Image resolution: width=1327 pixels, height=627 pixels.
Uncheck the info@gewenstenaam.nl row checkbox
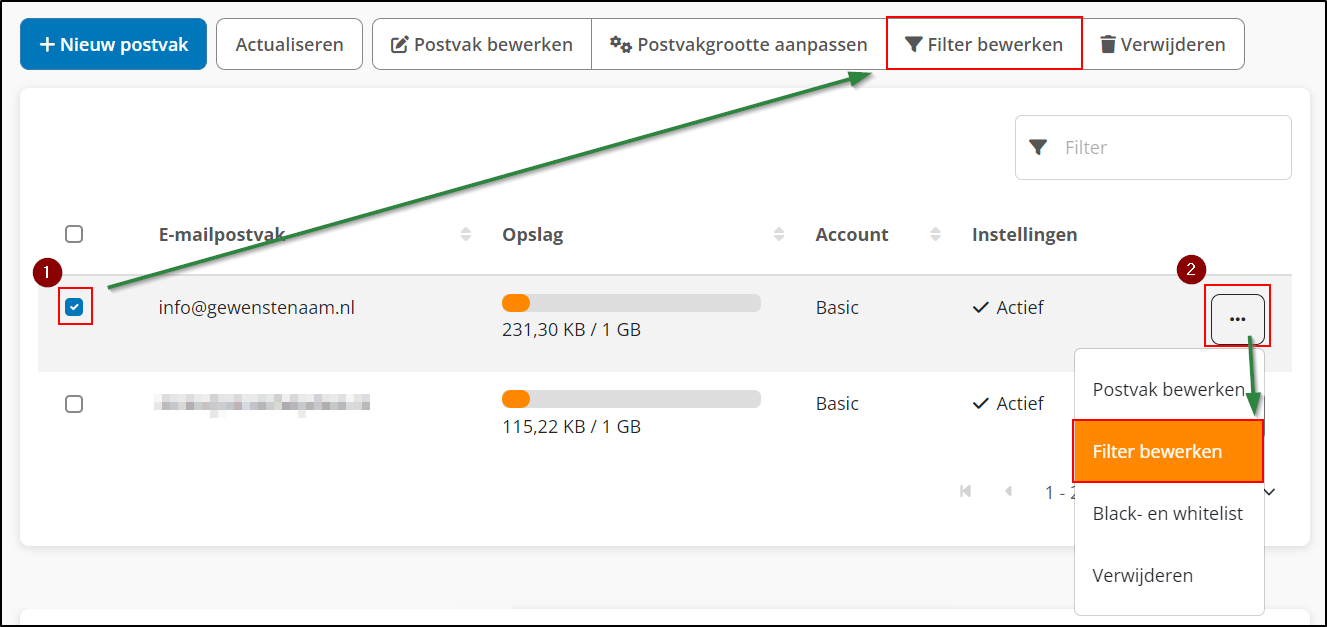tap(74, 307)
